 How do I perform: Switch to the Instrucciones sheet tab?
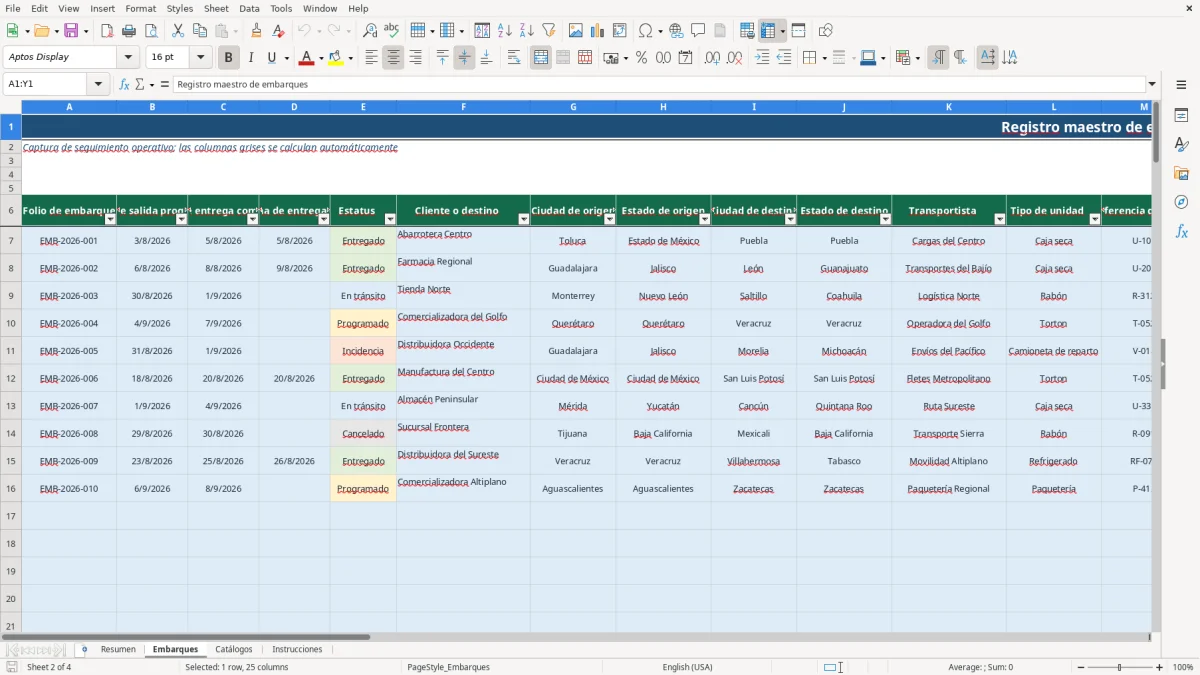pos(297,649)
